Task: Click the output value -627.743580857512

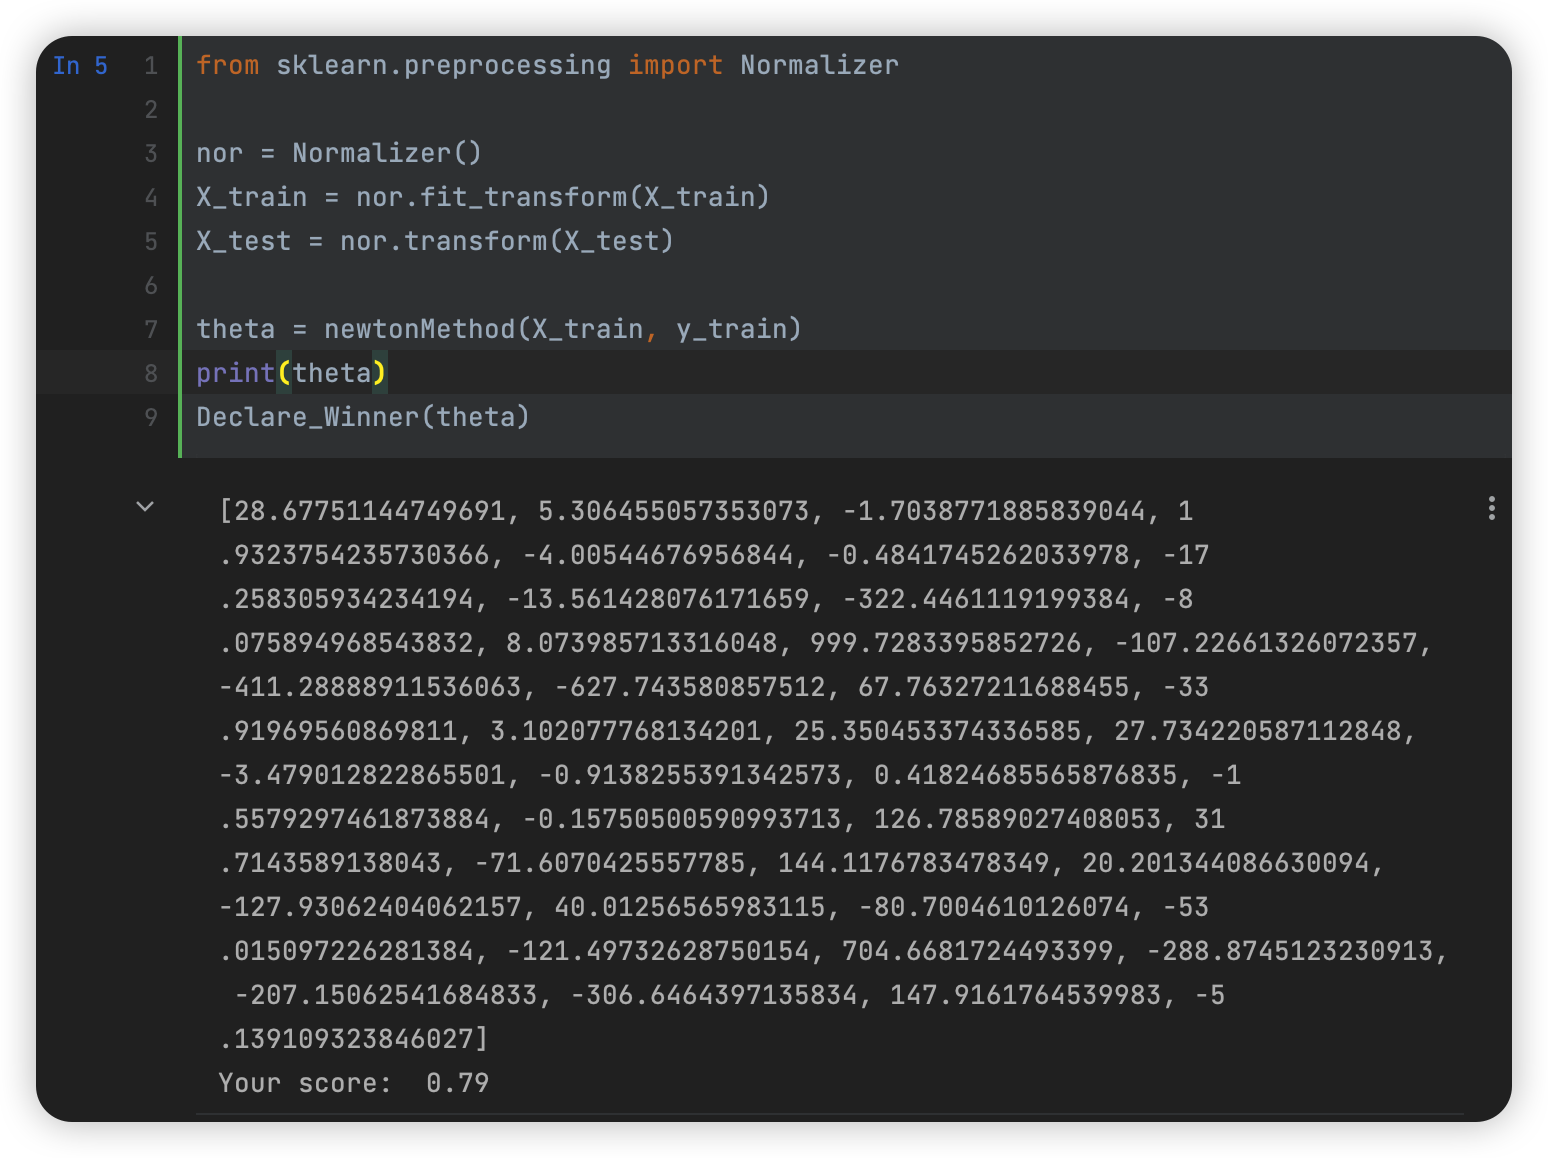Action: pyautogui.click(x=690, y=687)
